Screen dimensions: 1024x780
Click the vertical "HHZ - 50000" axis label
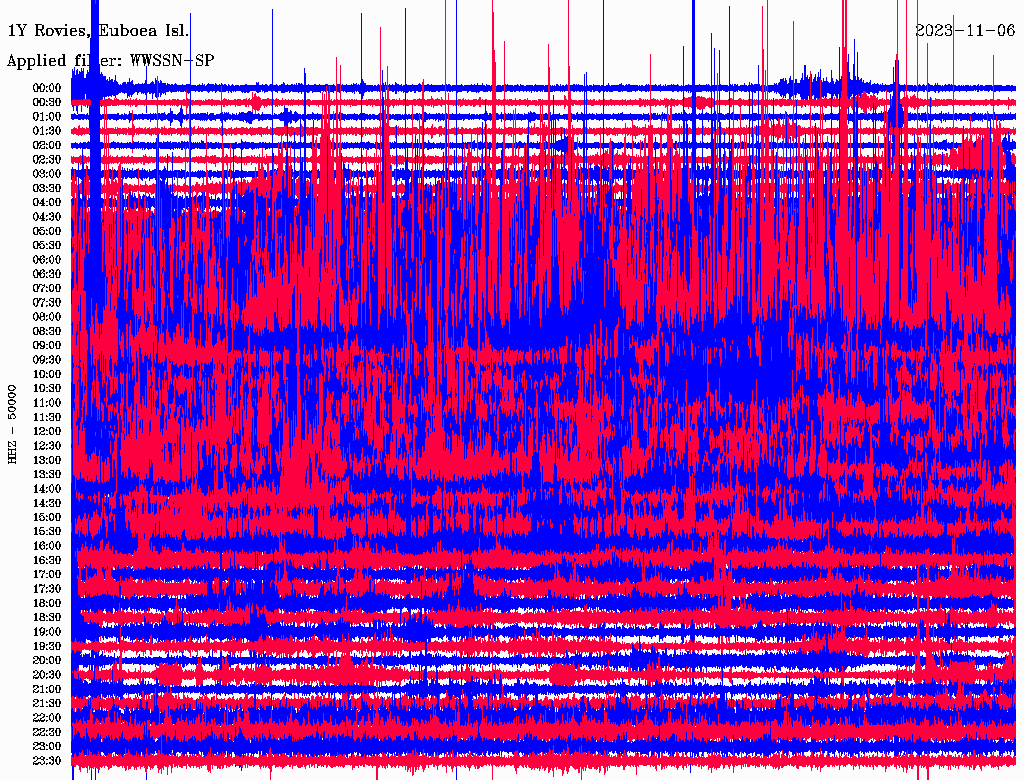click(13, 423)
